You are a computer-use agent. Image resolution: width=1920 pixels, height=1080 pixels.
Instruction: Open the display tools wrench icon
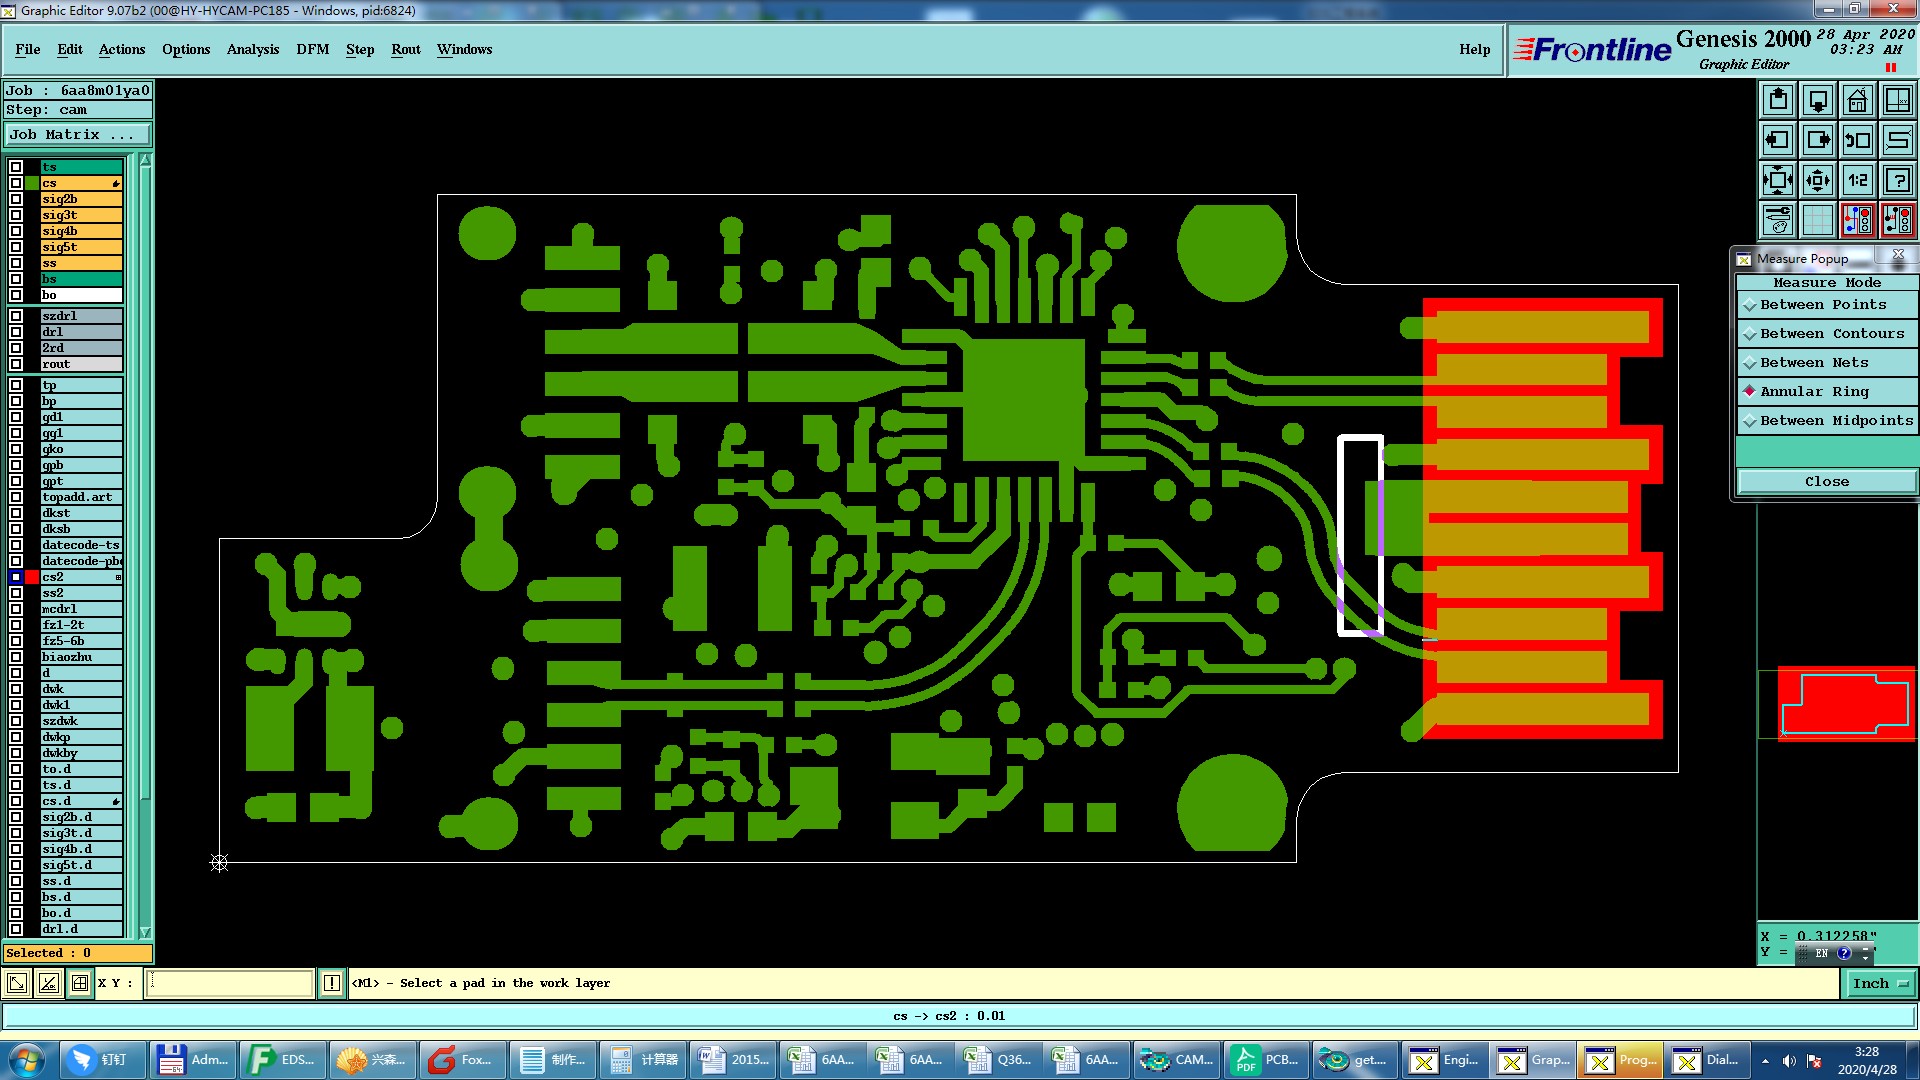1777,220
